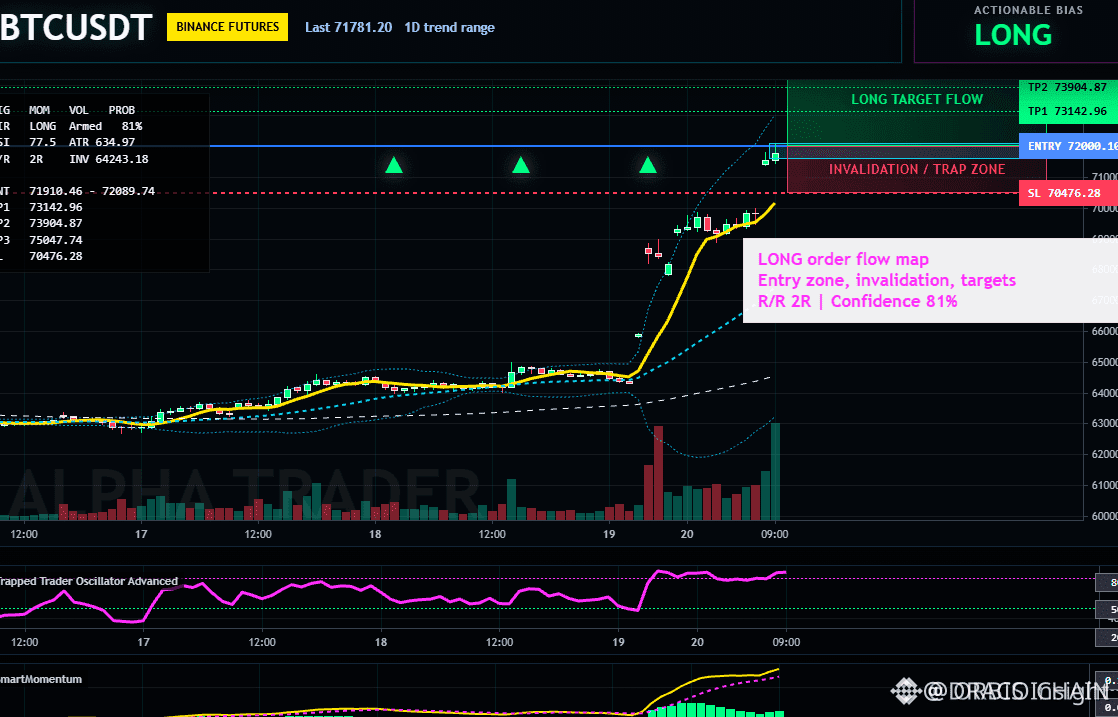Click the Last 71781.20 price readout

349,28
